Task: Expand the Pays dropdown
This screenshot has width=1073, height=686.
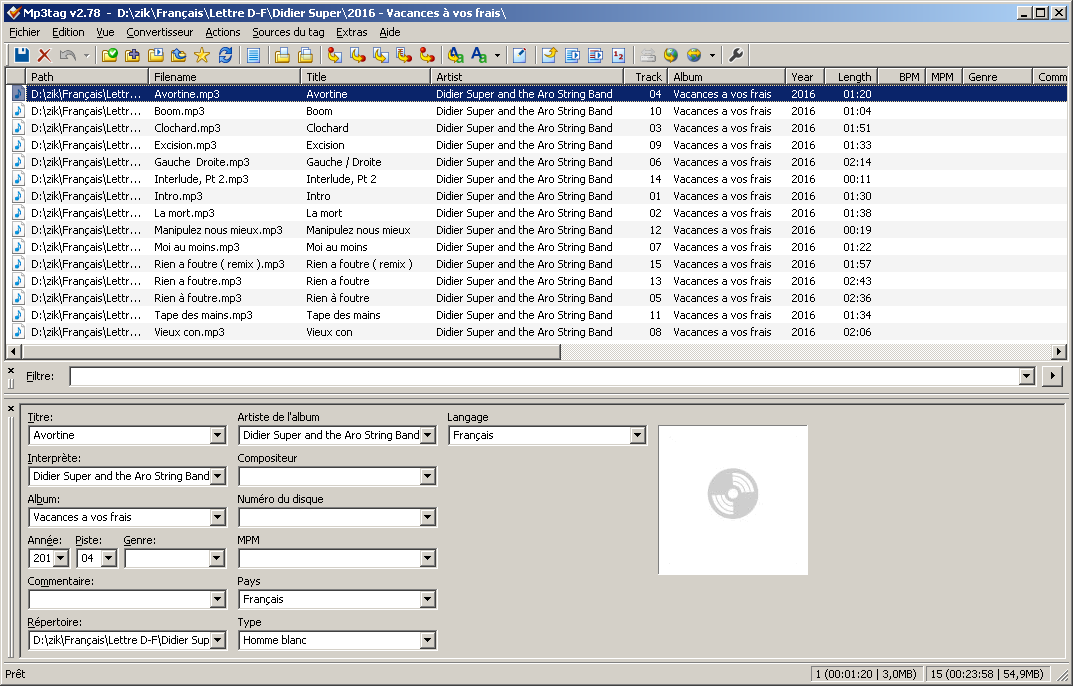Action: tap(428, 600)
